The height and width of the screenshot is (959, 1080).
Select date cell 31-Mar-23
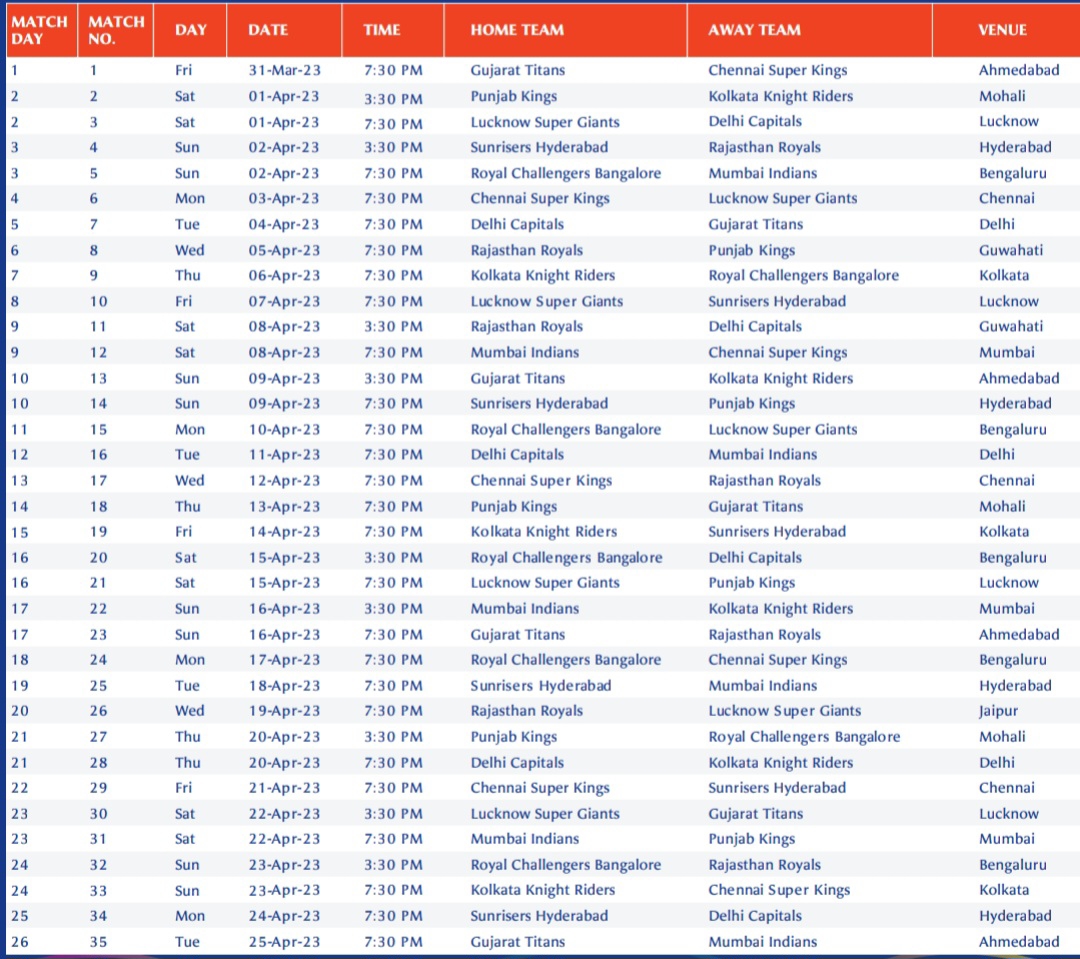click(x=284, y=70)
